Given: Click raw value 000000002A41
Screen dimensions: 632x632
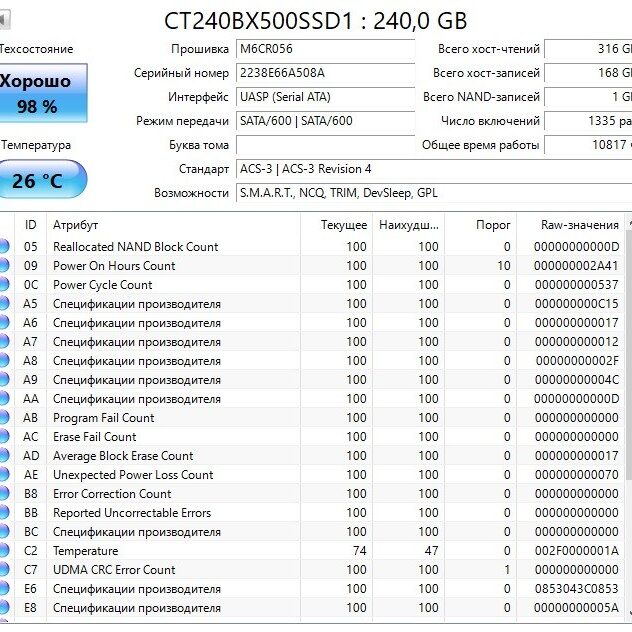Looking at the screenshot, I should [576, 266].
